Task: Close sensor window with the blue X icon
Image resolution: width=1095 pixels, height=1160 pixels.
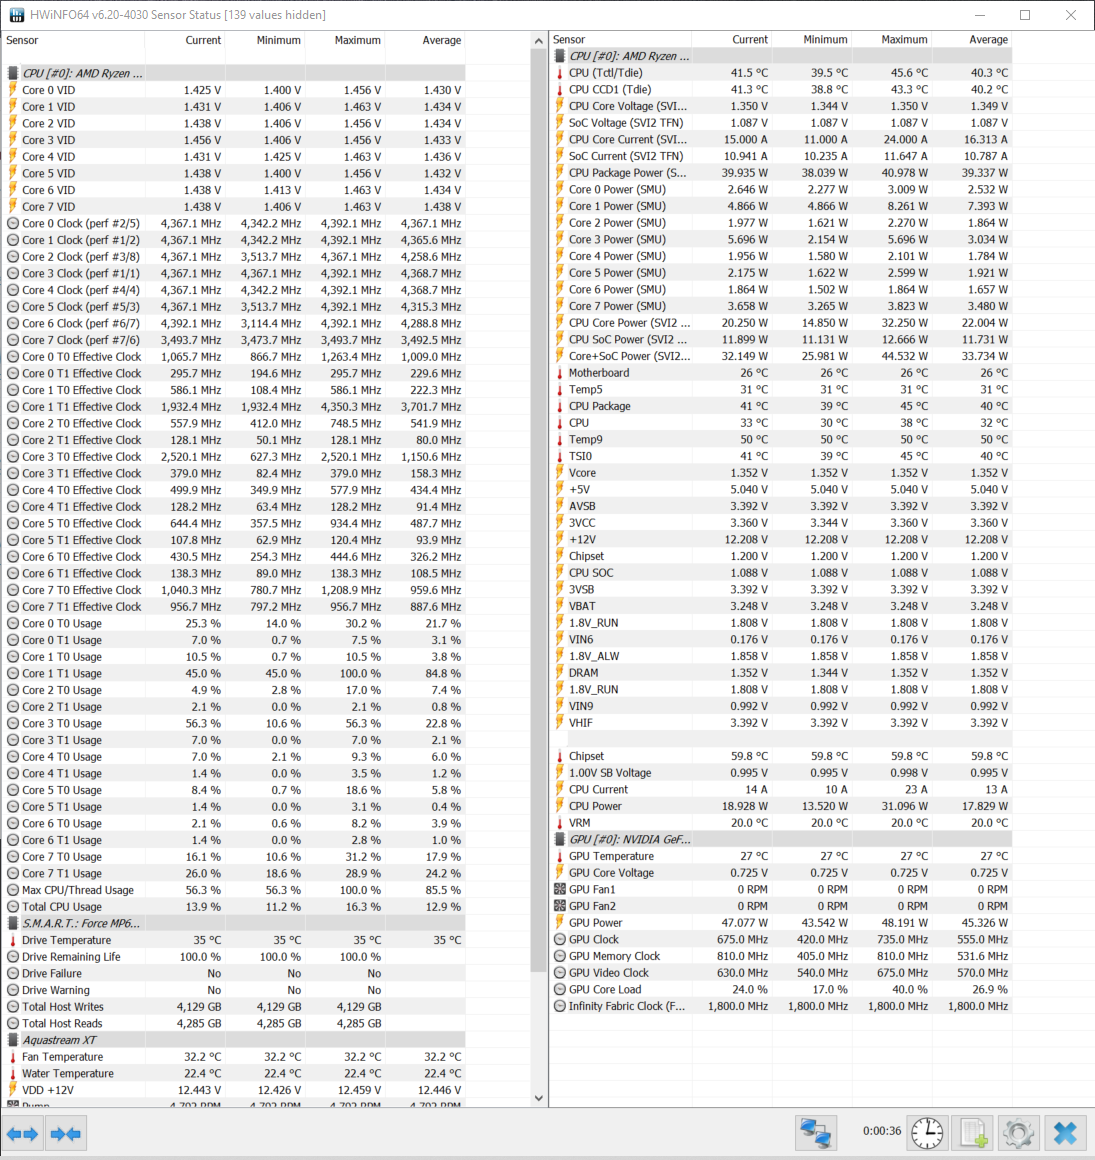Action: pos(1065,1133)
